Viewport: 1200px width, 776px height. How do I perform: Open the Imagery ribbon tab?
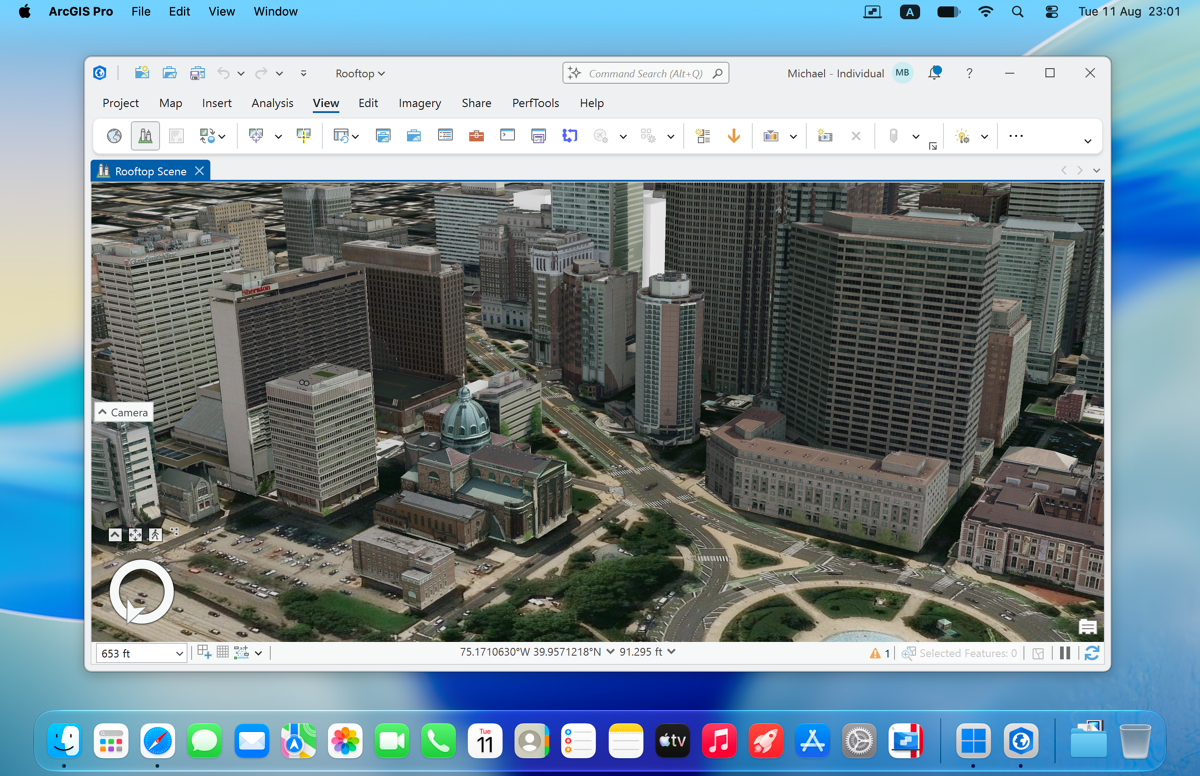(x=420, y=103)
